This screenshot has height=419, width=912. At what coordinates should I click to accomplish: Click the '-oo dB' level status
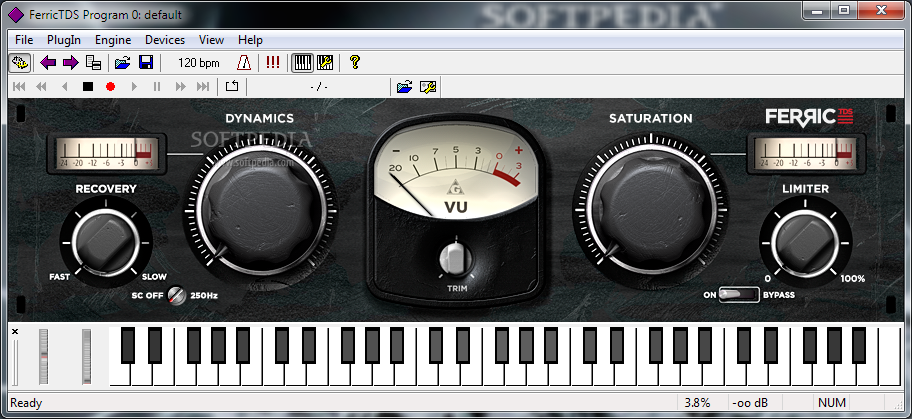tap(750, 402)
